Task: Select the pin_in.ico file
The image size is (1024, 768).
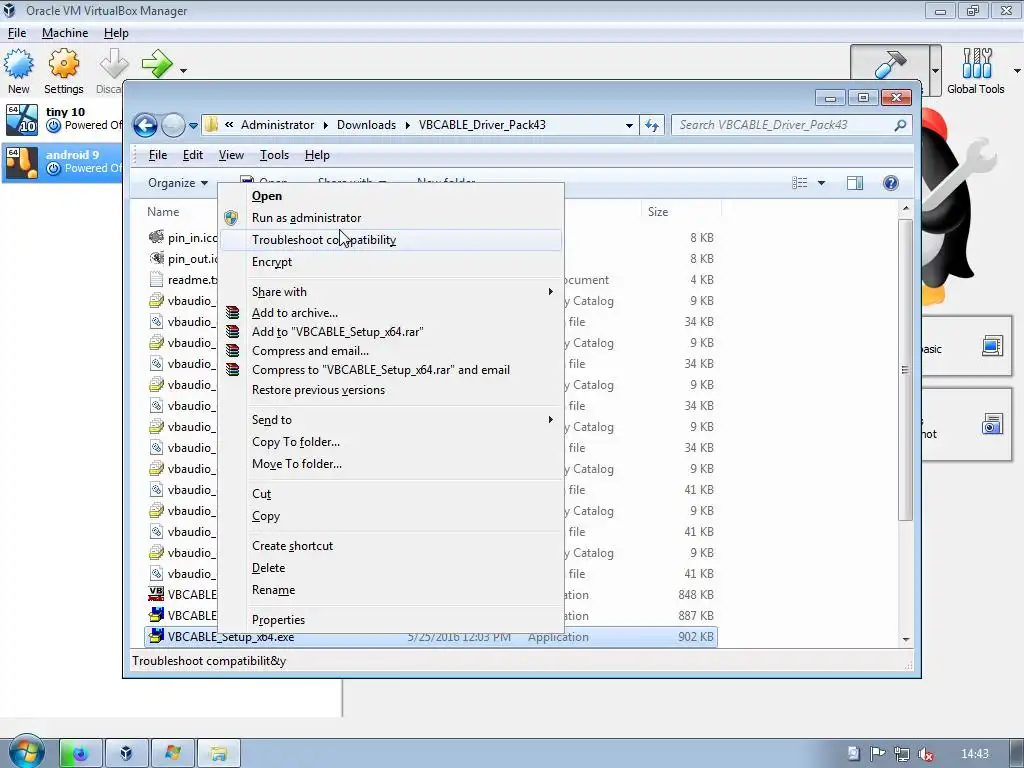Action: 183,238
